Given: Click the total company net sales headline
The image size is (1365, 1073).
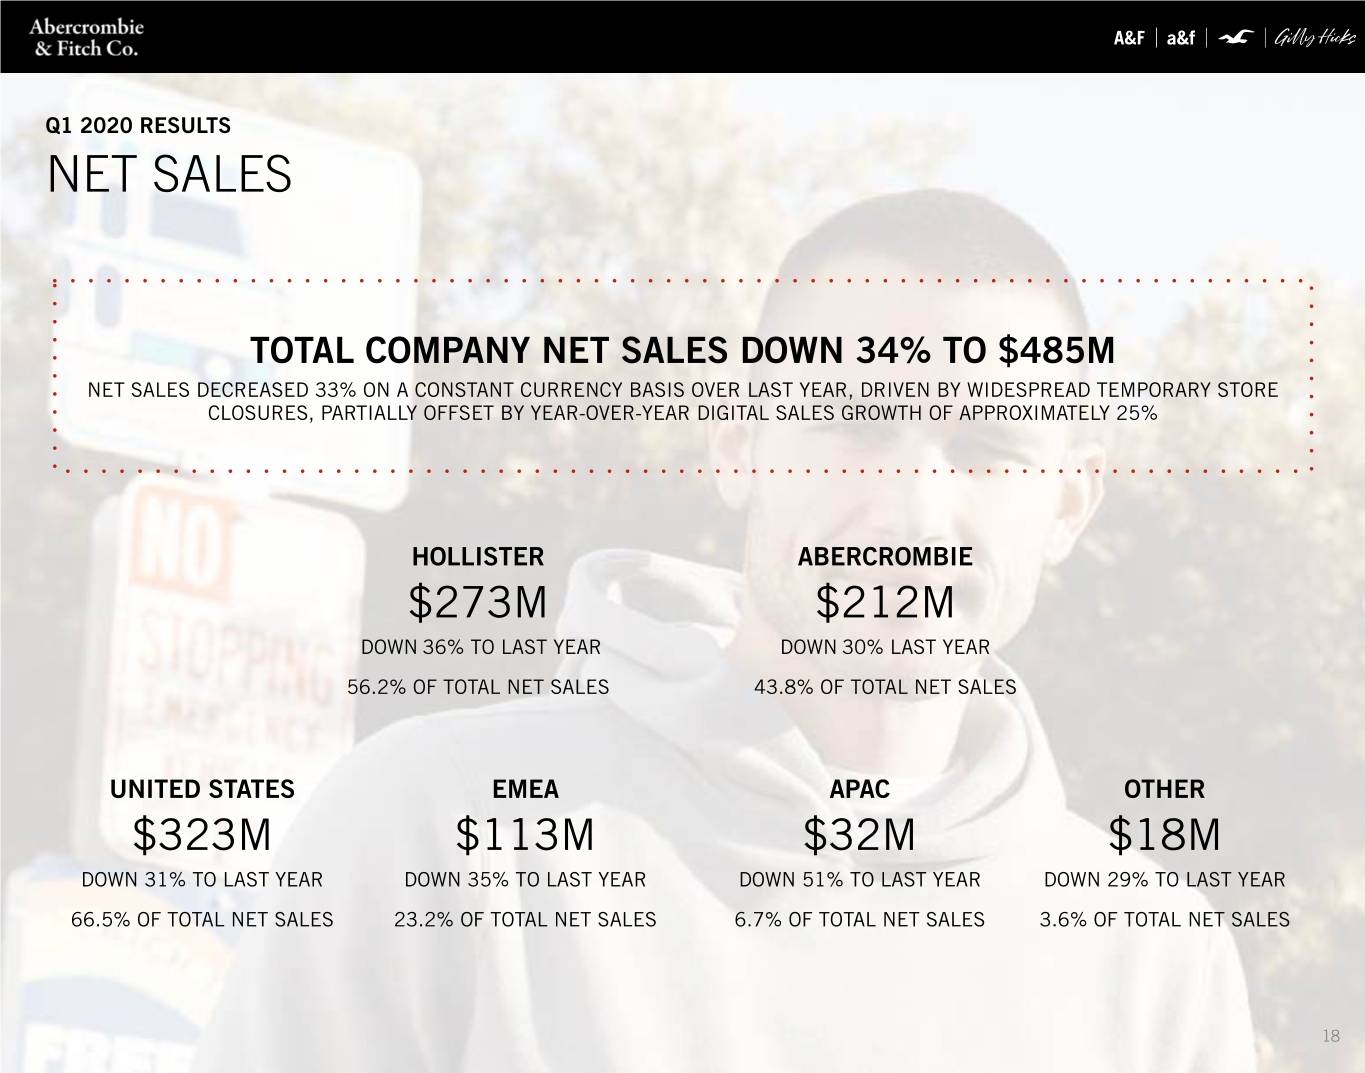Looking at the screenshot, I should (x=682, y=351).
